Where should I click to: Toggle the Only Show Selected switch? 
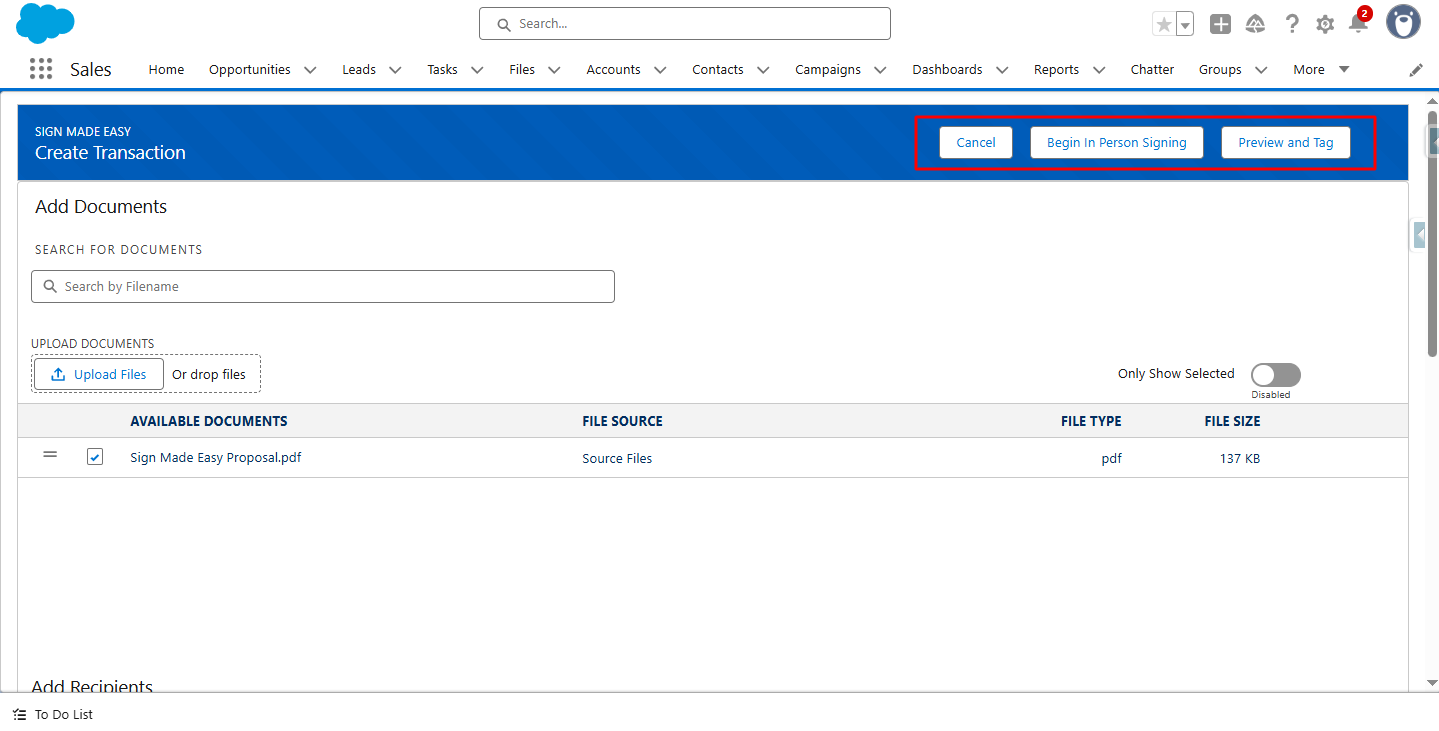point(1276,375)
